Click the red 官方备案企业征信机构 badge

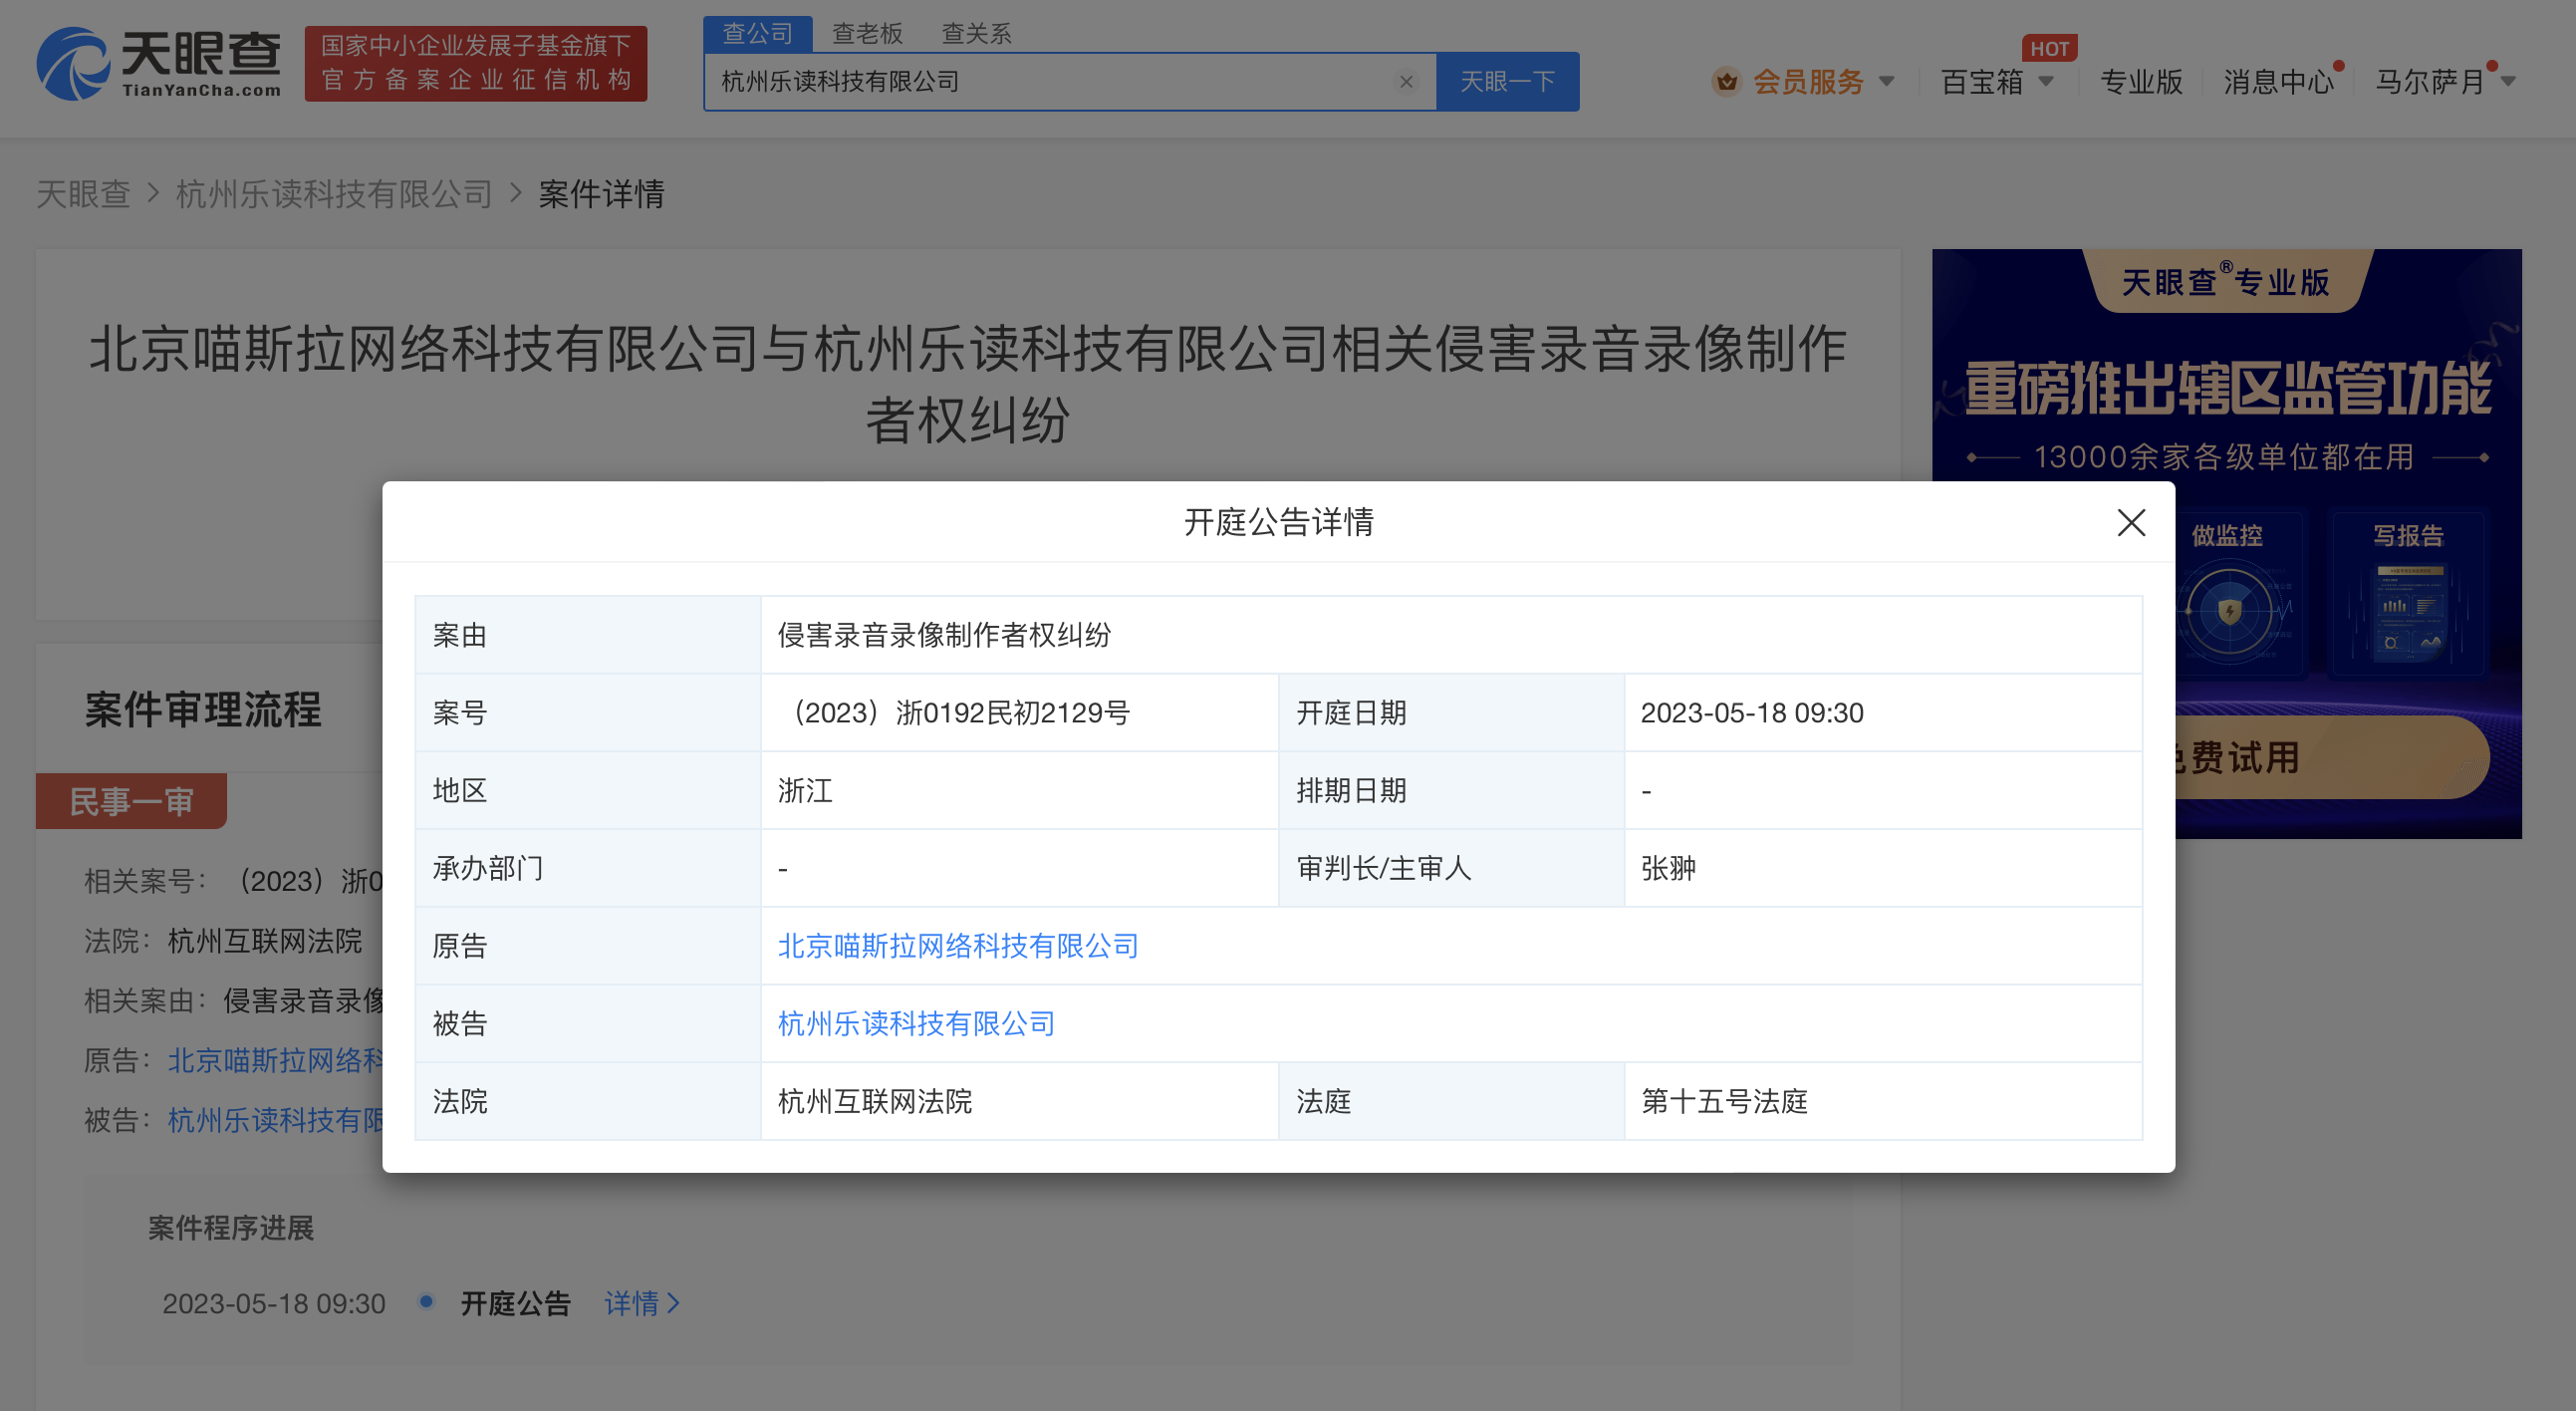pyautogui.click(x=476, y=63)
